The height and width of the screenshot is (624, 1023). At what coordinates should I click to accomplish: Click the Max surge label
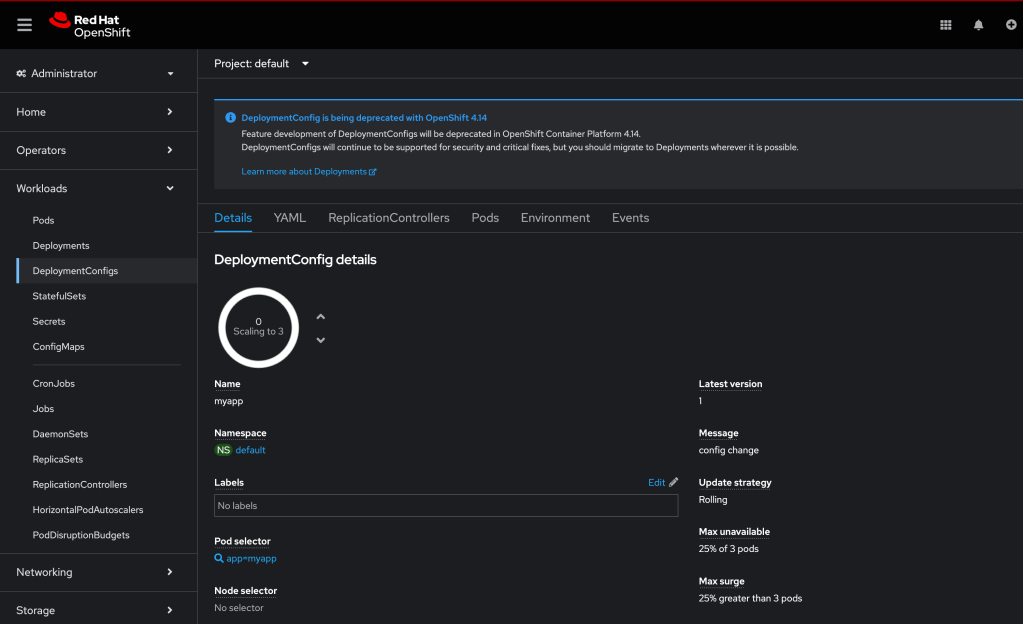pos(722,581)
